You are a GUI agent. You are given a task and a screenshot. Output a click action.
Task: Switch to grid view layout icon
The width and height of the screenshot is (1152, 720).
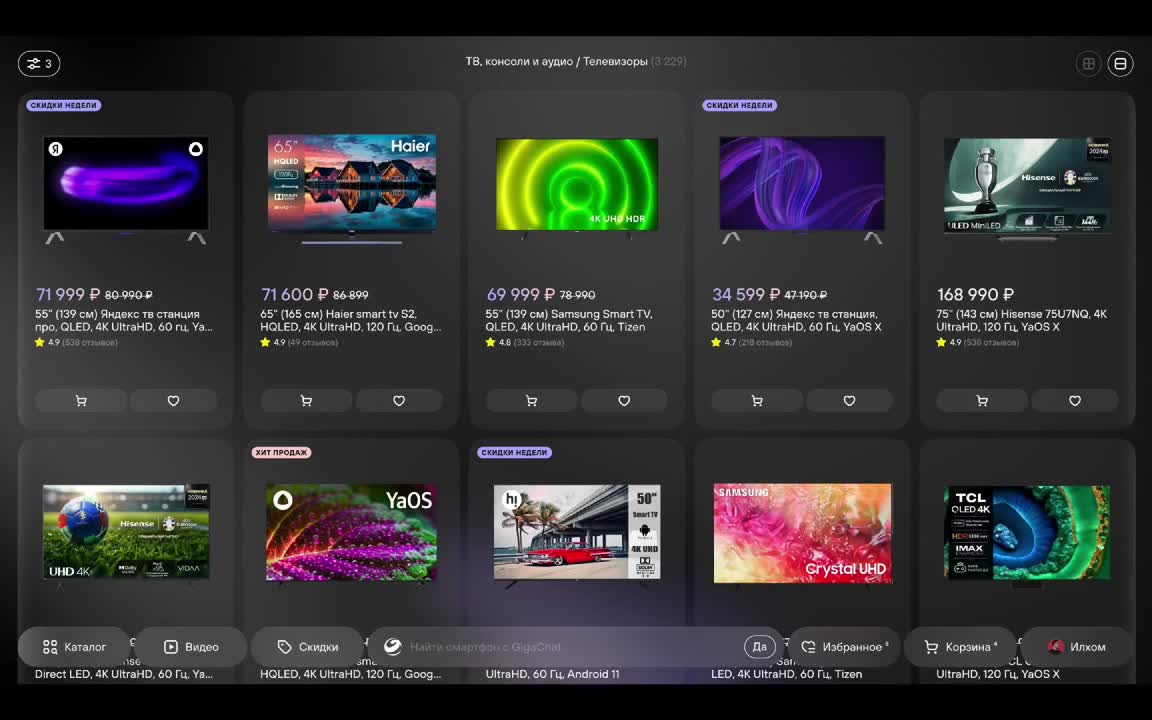point(1089,64)
